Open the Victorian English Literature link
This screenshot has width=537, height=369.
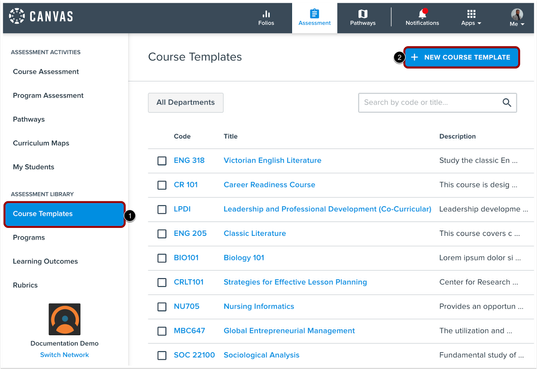(x=272, y=160)
